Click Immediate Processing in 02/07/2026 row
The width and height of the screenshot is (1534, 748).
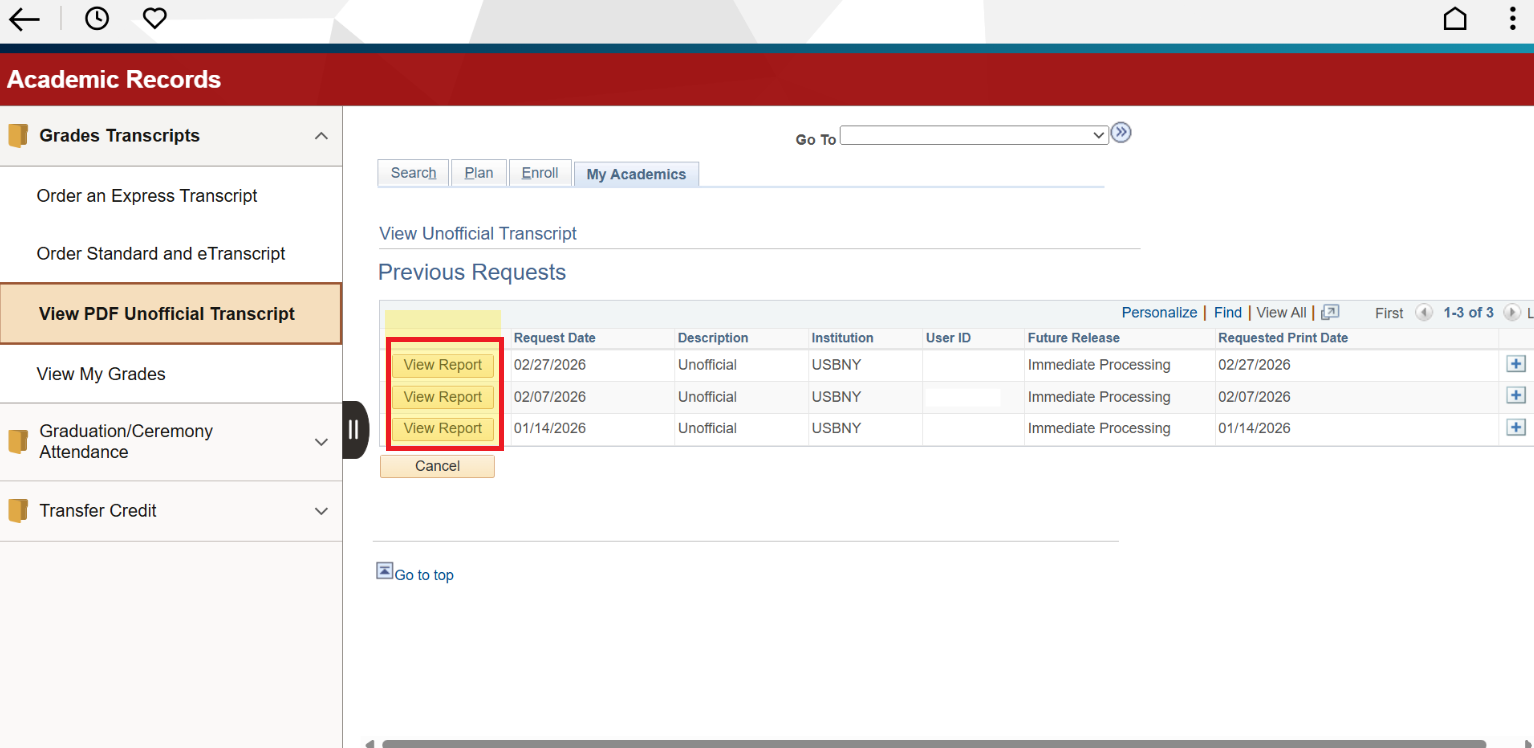coord(1099,397)
